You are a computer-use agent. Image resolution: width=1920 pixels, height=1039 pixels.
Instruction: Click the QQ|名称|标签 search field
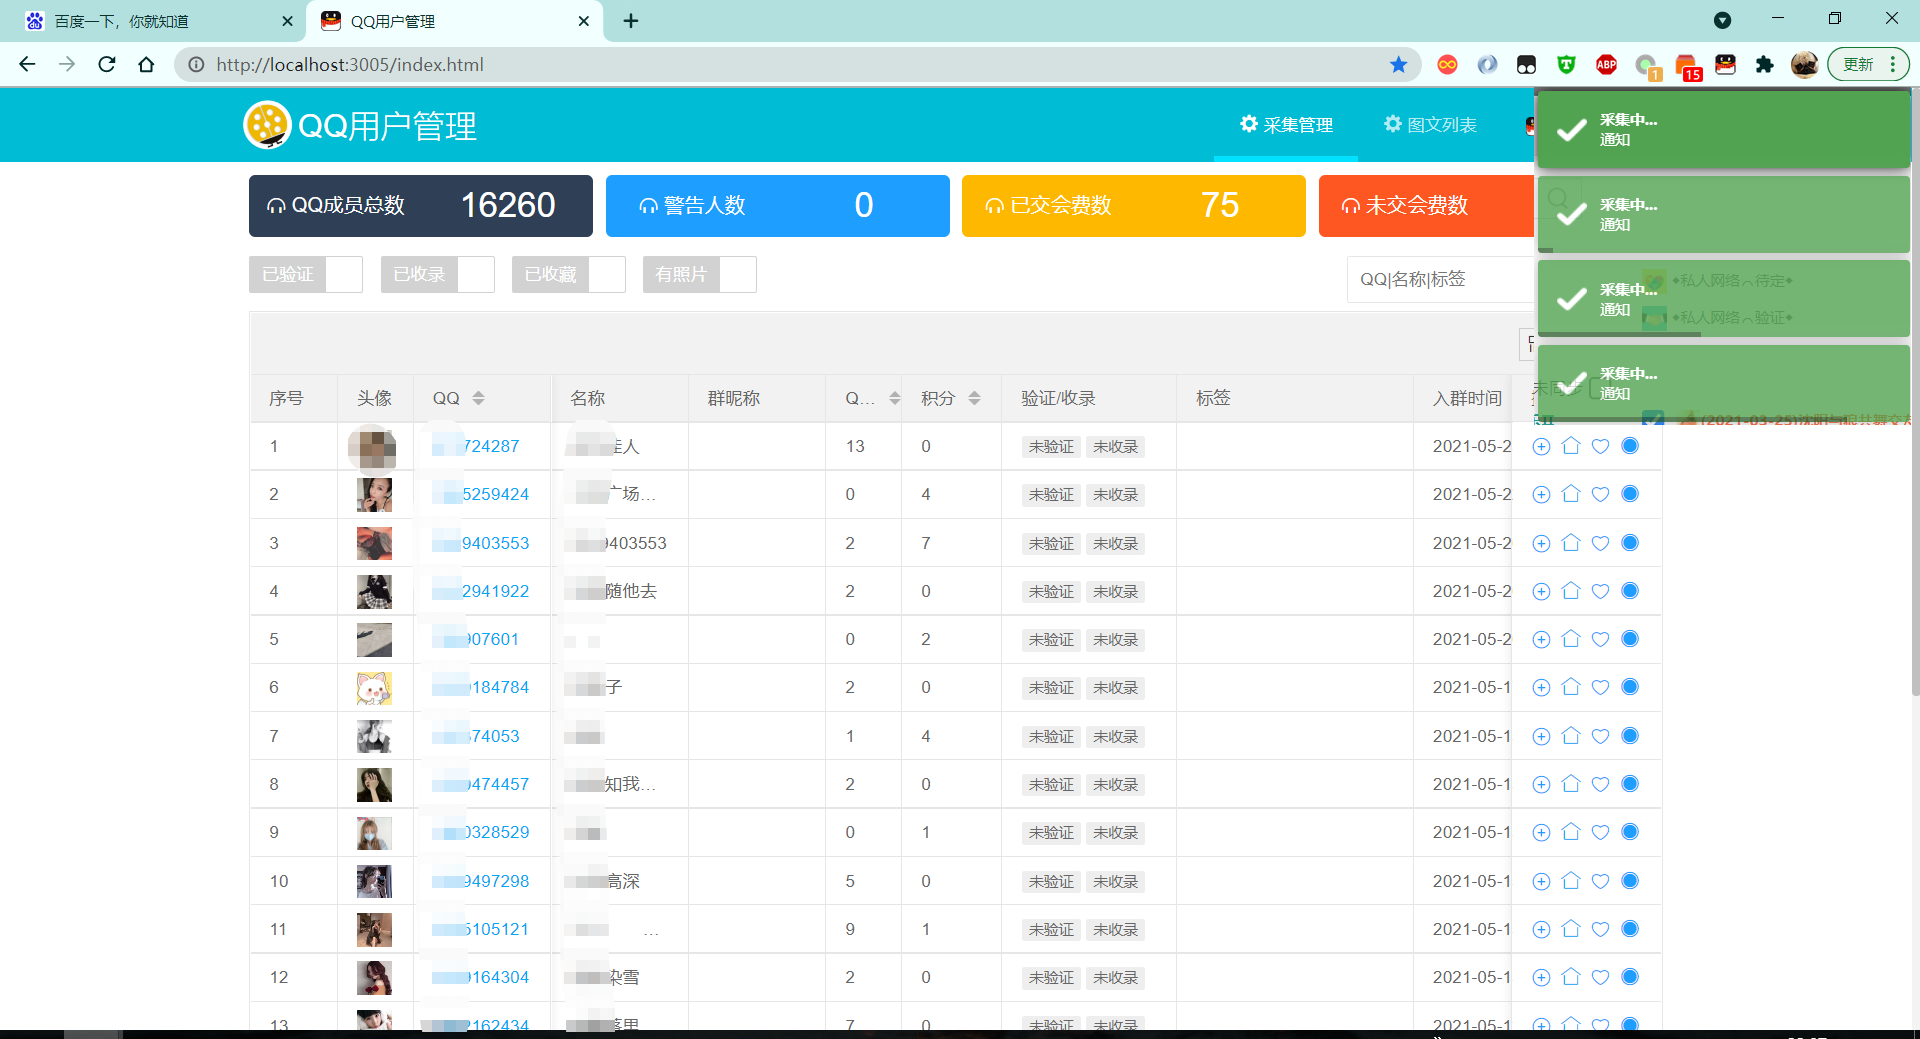pos(1440,279)
